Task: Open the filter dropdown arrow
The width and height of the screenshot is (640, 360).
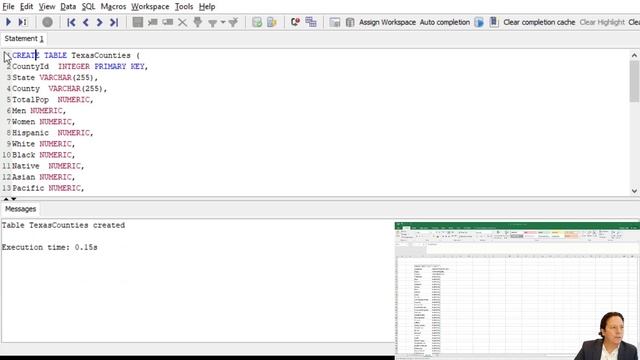Action: (223, 22)
